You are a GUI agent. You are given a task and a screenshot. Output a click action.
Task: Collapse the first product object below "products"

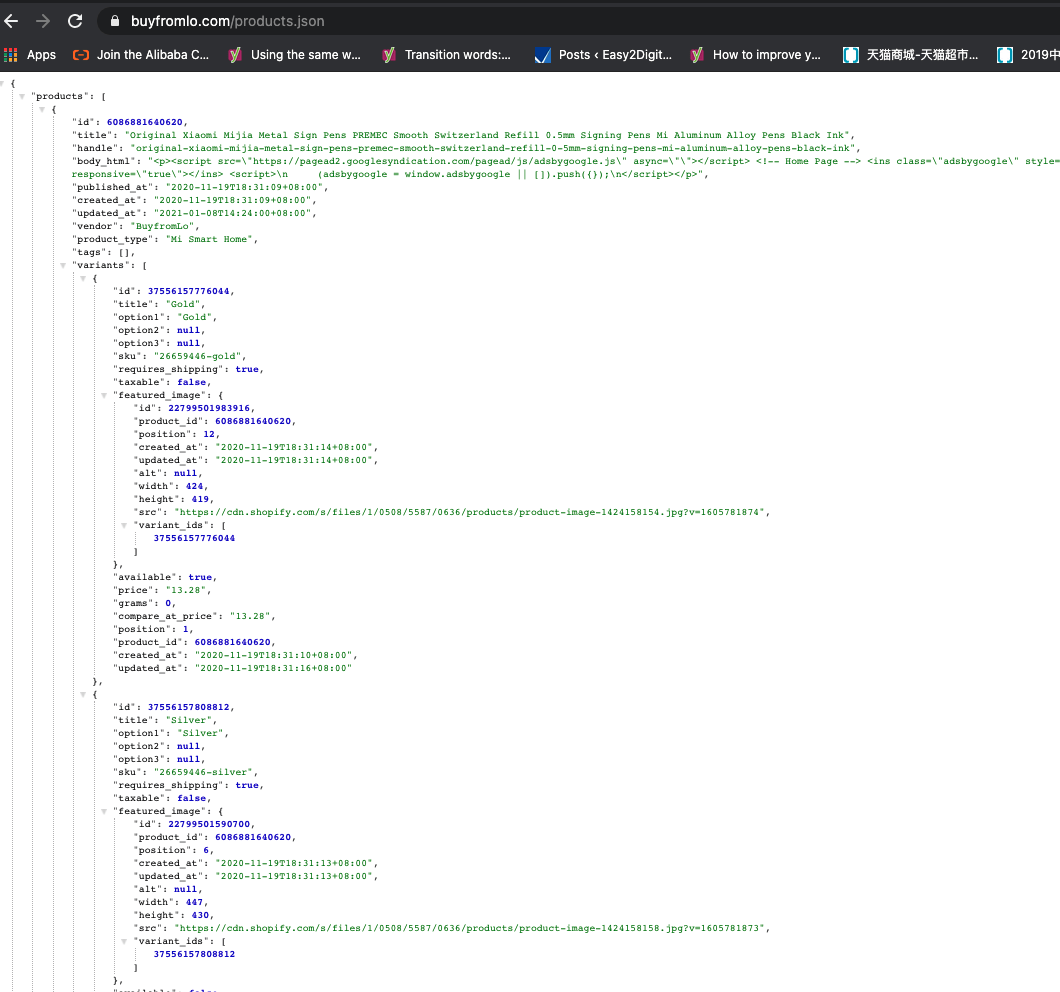(x=42, y=110)
